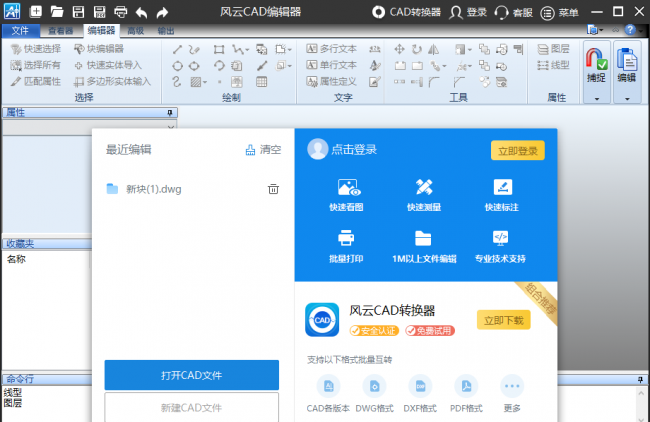Open 批量打印 feature
Image resolution: width=650 pixels, height=422 pixels.
tap(346, 246)
